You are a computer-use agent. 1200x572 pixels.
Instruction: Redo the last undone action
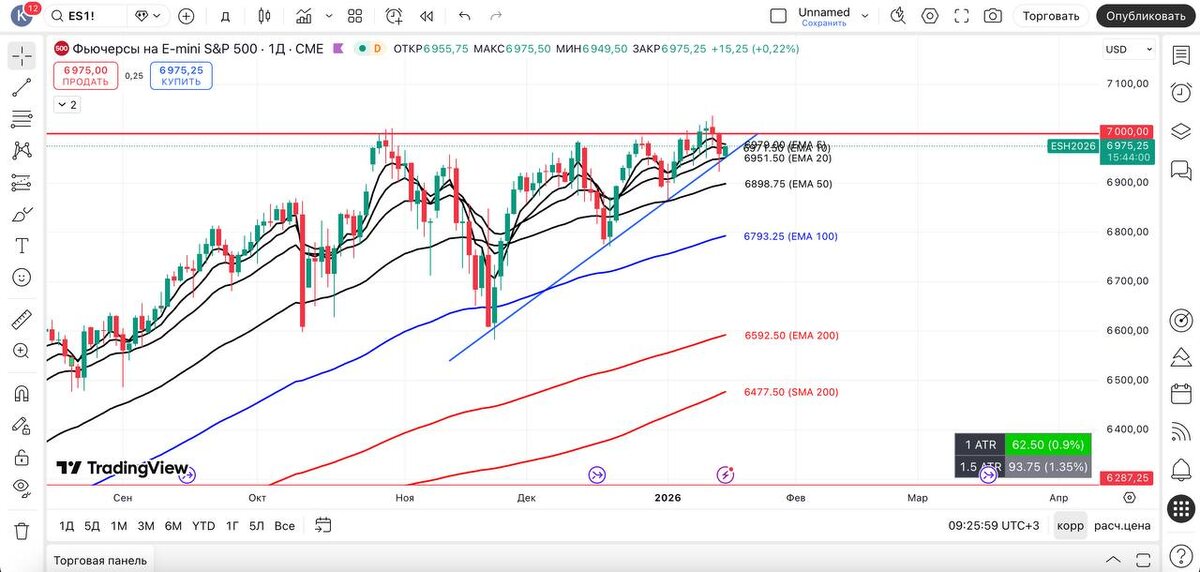tap(495, 16)
